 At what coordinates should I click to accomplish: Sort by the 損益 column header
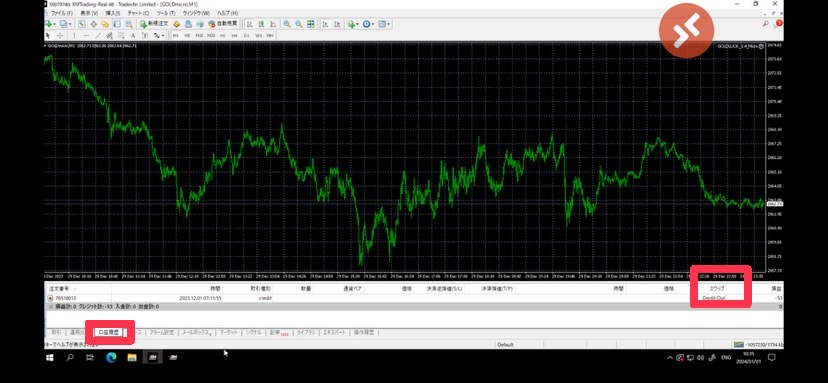(776, 289)
